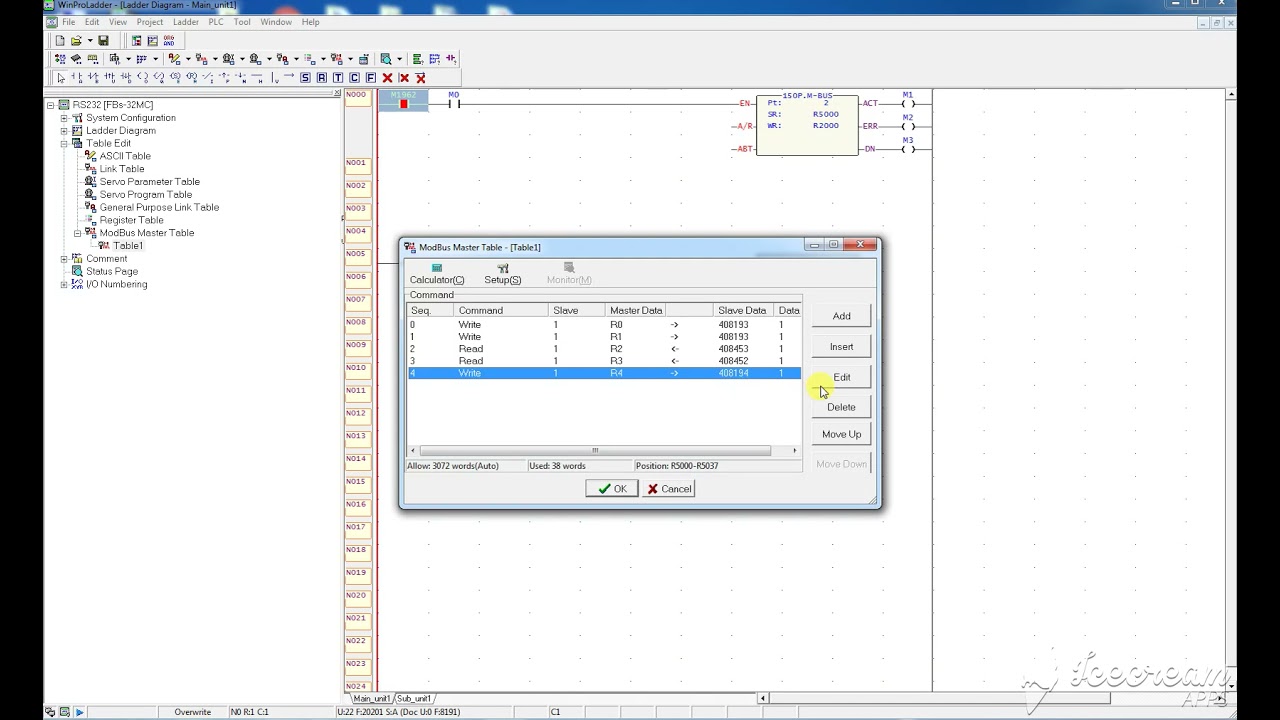Viewport: 1280px width, 720px height.
Task: Switch to the Main_unit1 tab
Action: pyautogui.click(x=370, y=698)
